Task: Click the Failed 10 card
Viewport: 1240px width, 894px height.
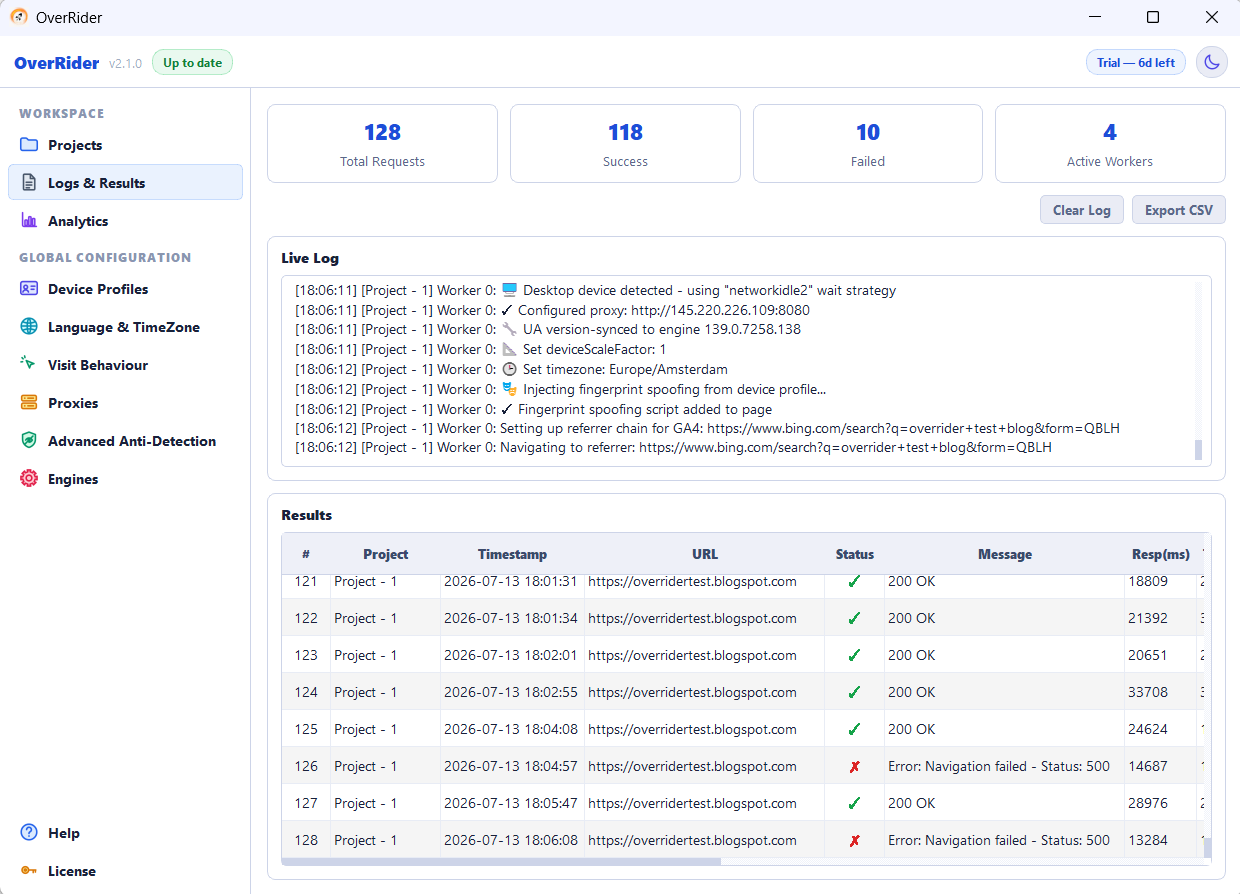Action: [x=868, y=144]
